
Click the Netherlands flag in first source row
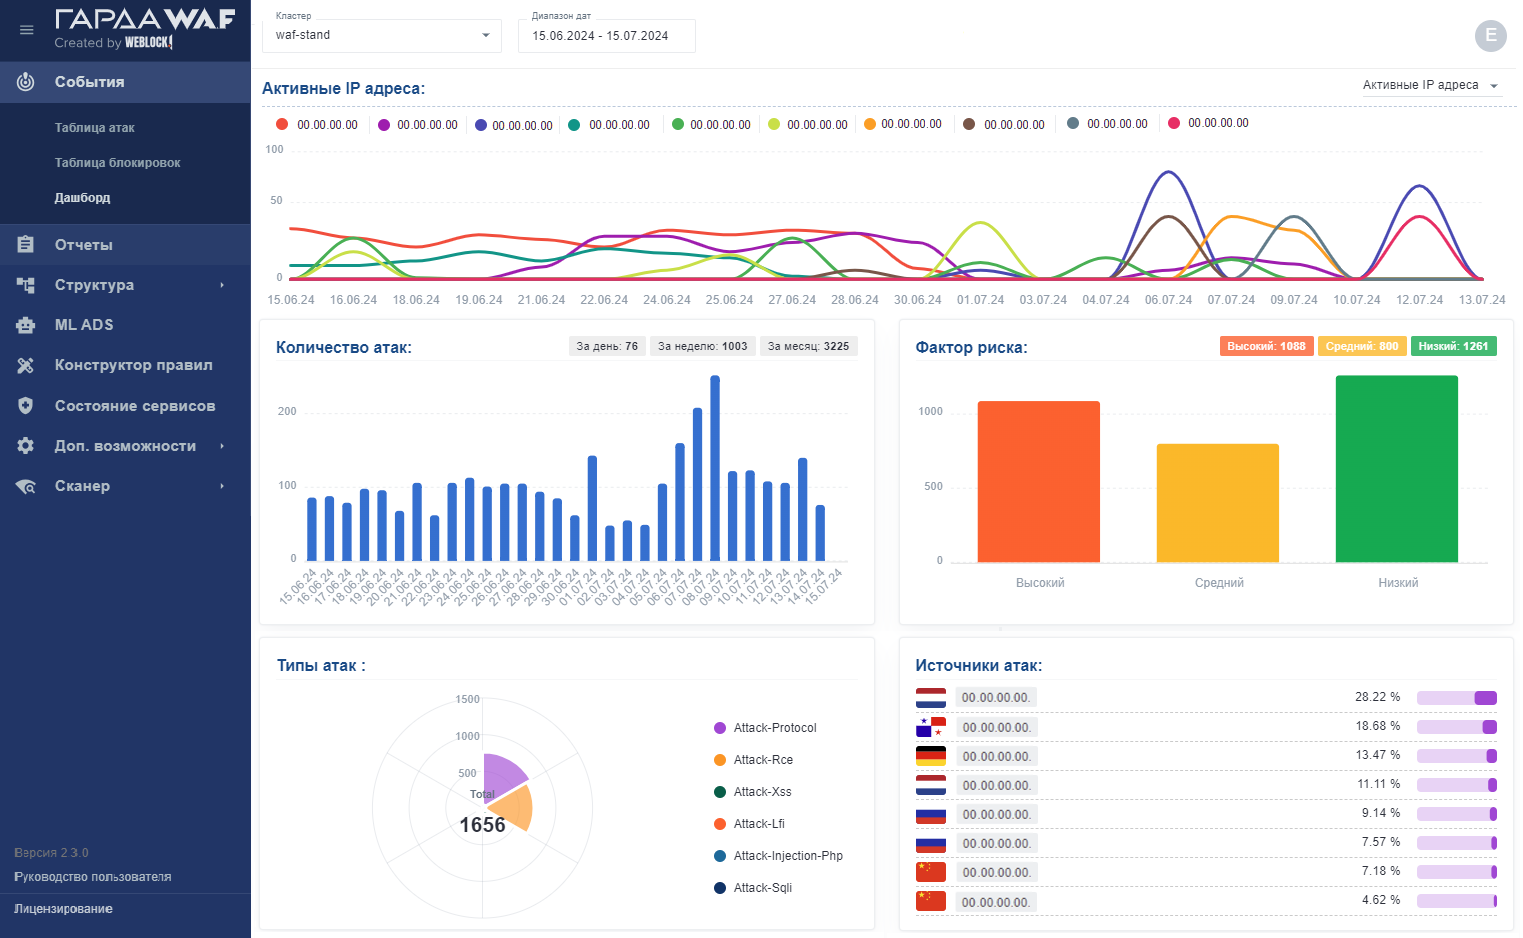930,697
